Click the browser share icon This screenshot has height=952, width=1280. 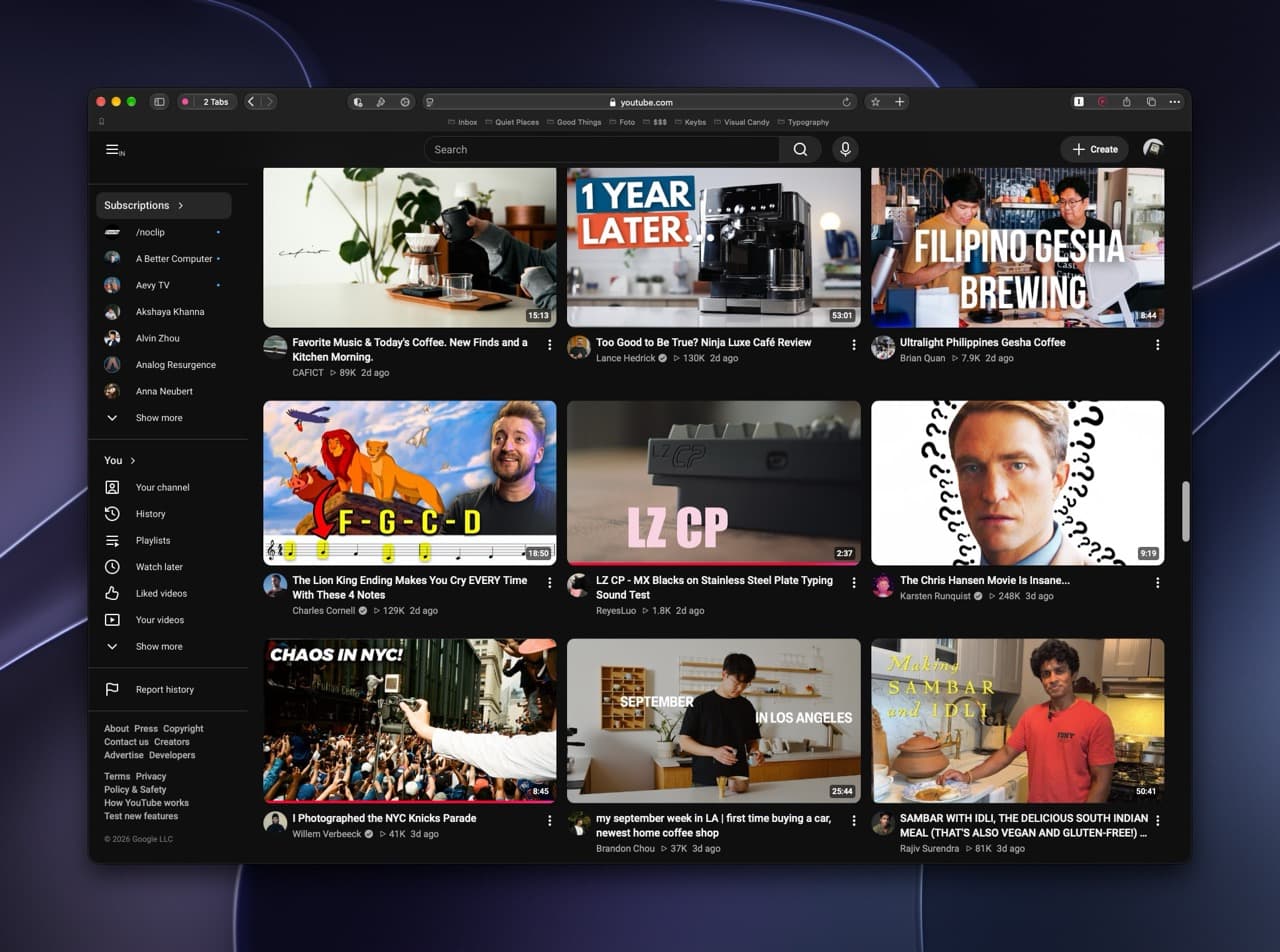coord(1127,102)
